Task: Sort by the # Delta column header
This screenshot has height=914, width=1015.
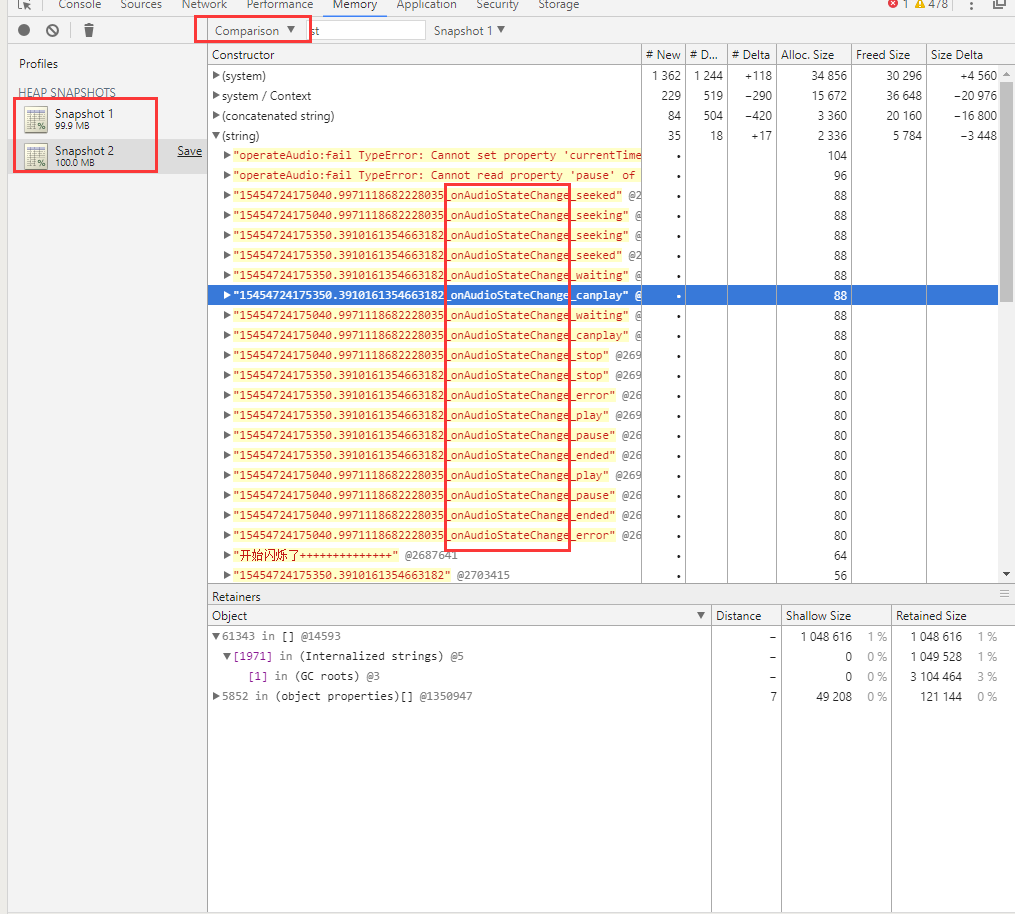Action: click(752, 55)
